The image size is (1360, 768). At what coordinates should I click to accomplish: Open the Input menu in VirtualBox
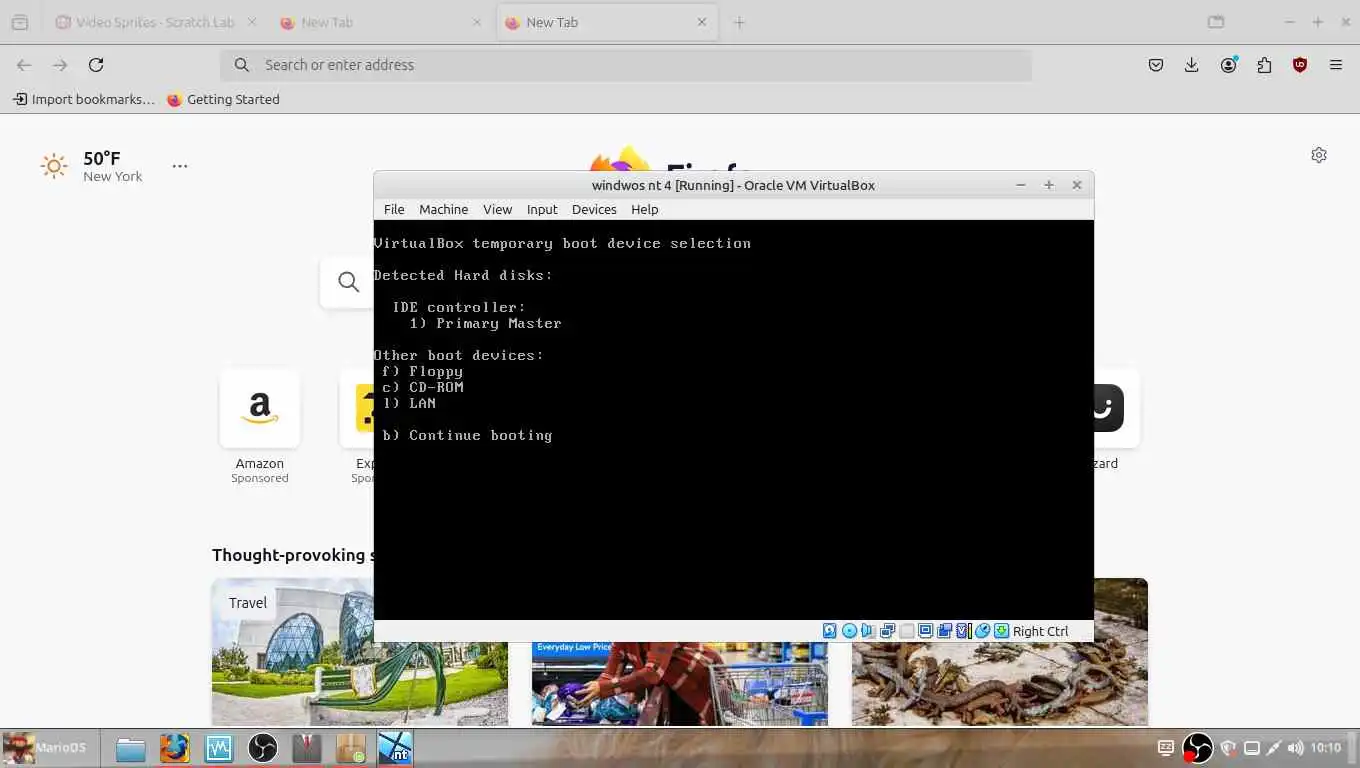pos(542,209)
